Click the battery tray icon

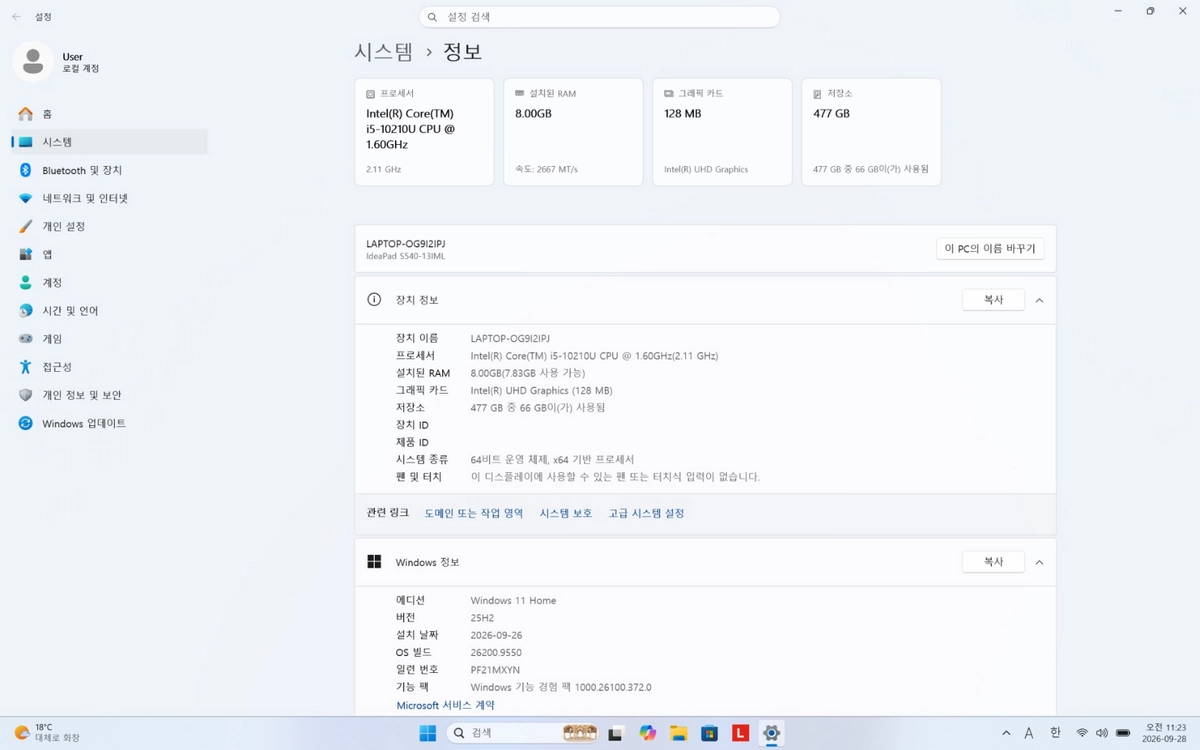pos(1123,733)
